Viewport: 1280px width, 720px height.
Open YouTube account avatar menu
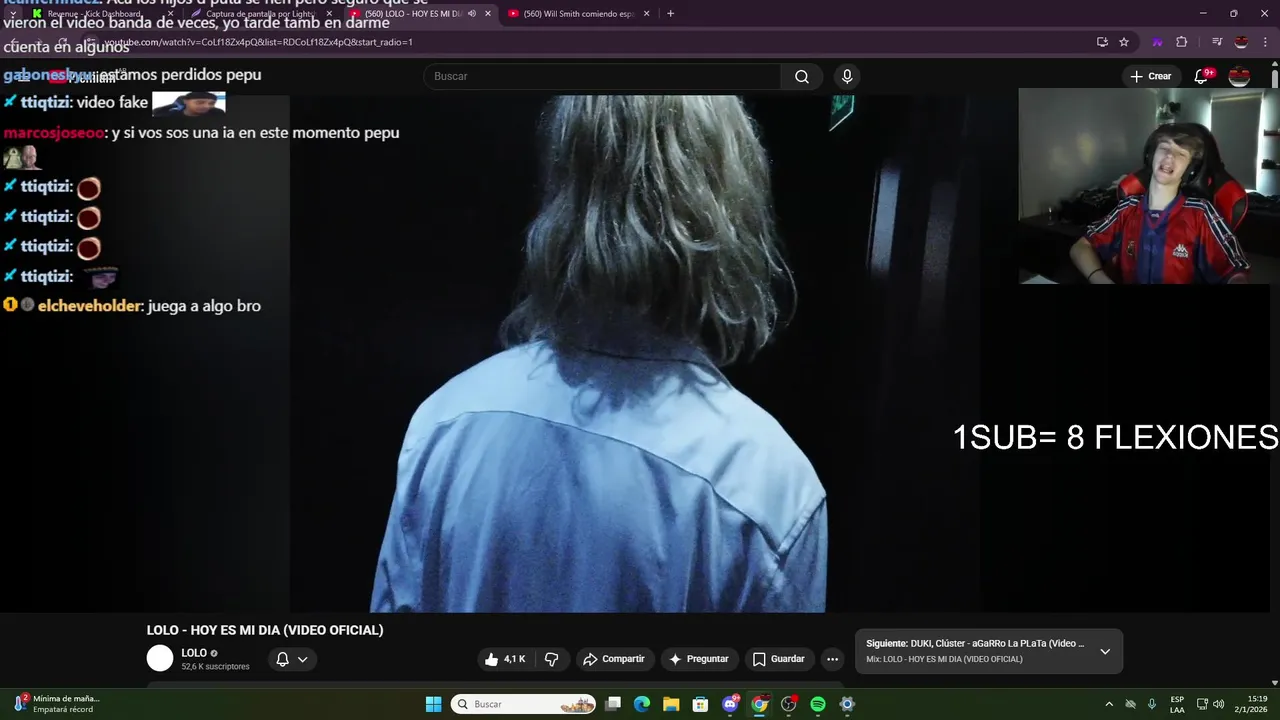[x=1239, y=76]
